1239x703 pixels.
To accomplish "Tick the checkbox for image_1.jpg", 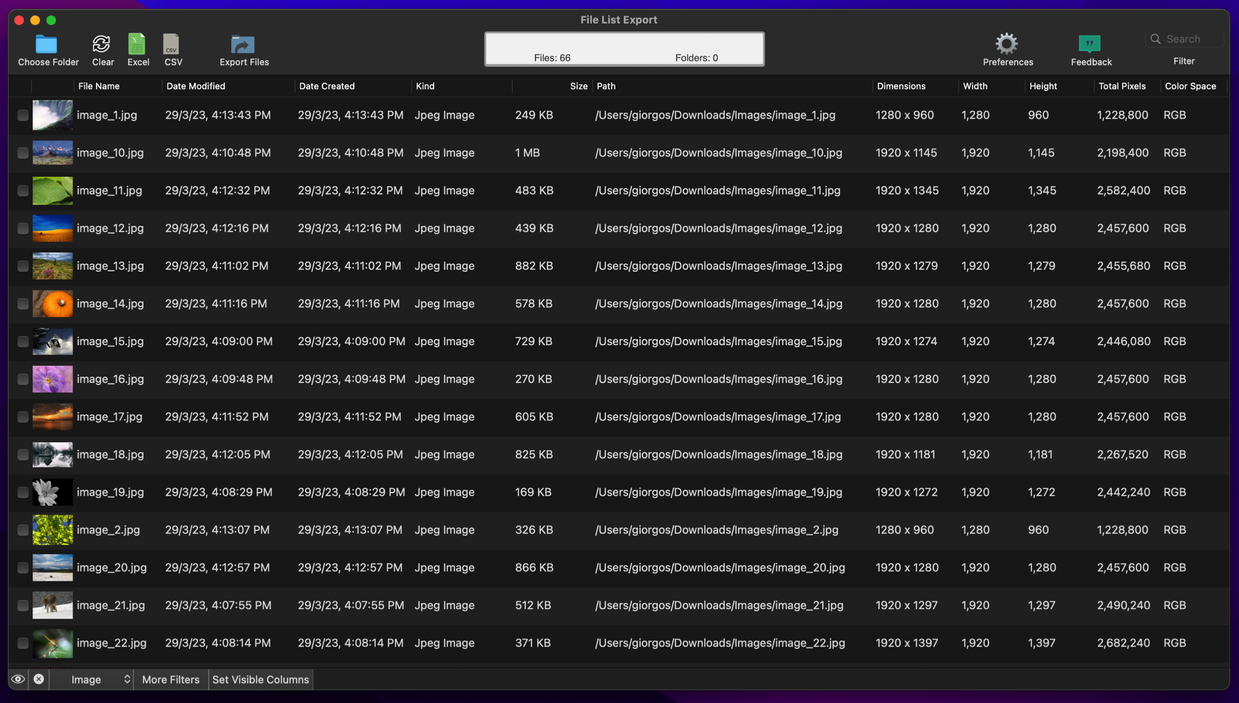I will 23,115.
